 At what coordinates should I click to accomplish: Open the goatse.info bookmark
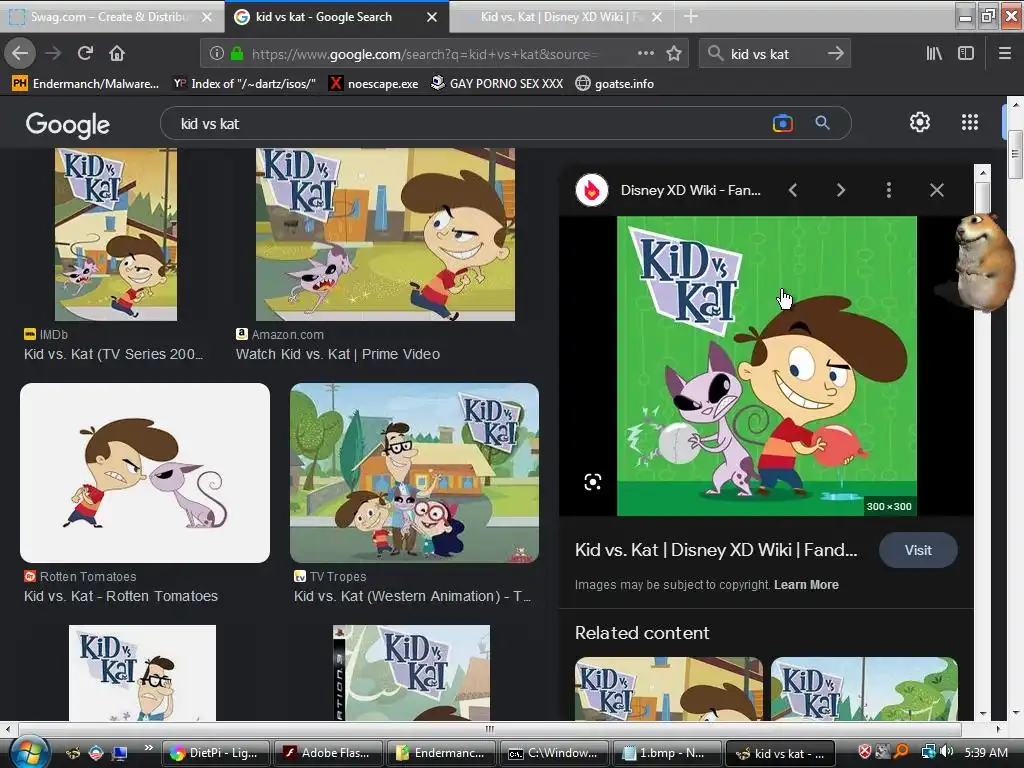615,84
